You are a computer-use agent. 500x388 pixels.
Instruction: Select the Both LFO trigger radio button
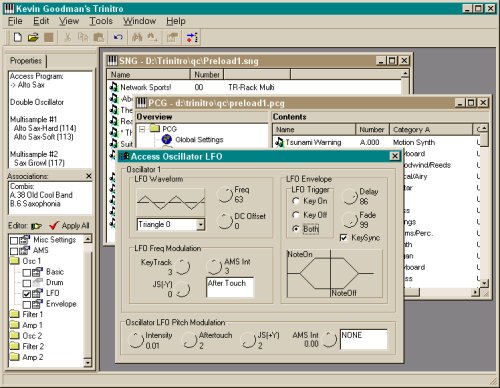tap(295, 229)
